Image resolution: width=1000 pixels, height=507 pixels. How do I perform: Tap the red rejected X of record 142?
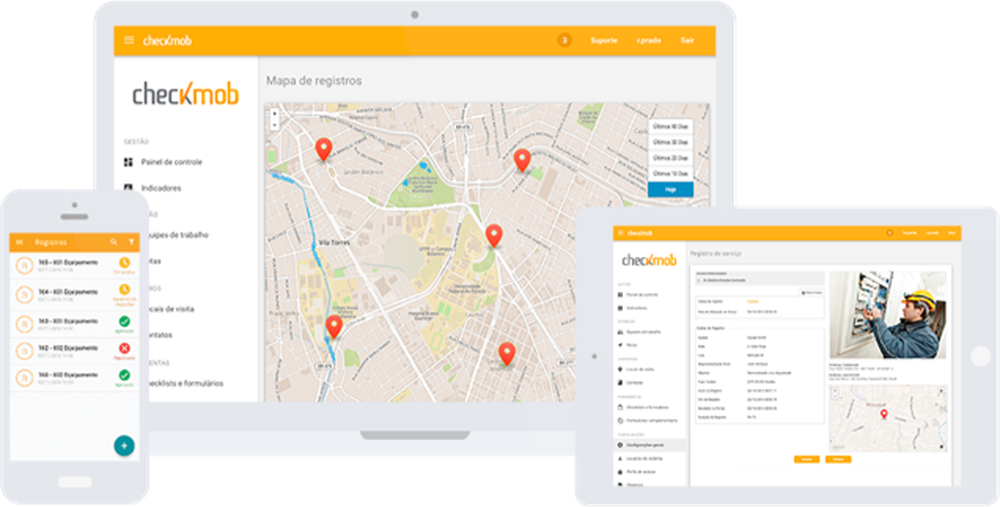pyautogui.click(x=124, y=348)
